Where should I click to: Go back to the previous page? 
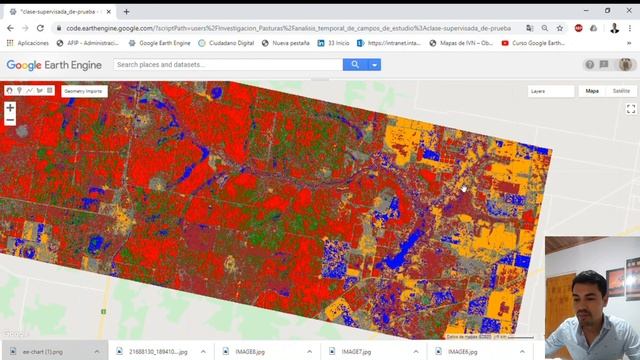click(x=10, y=28)
